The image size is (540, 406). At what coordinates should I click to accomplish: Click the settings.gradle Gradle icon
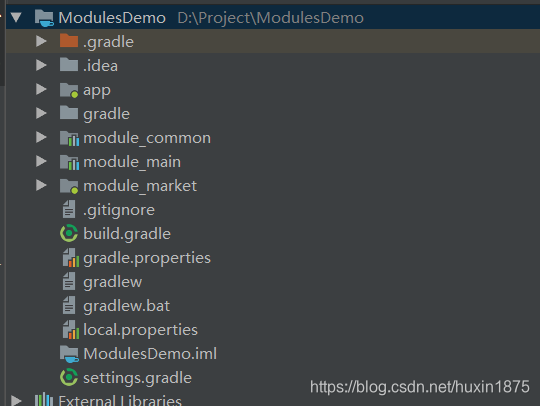tap(69, 377)
